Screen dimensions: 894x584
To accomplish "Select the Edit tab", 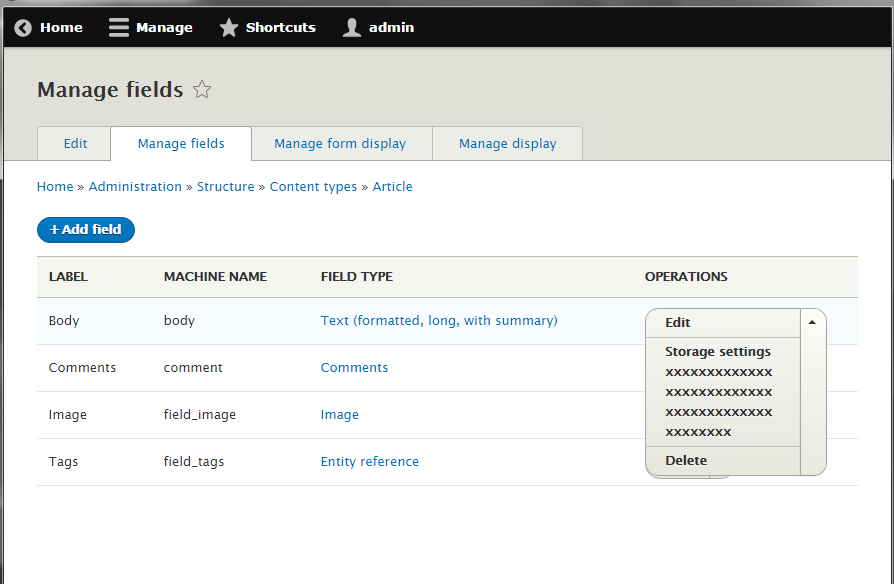I will point(73,143).
